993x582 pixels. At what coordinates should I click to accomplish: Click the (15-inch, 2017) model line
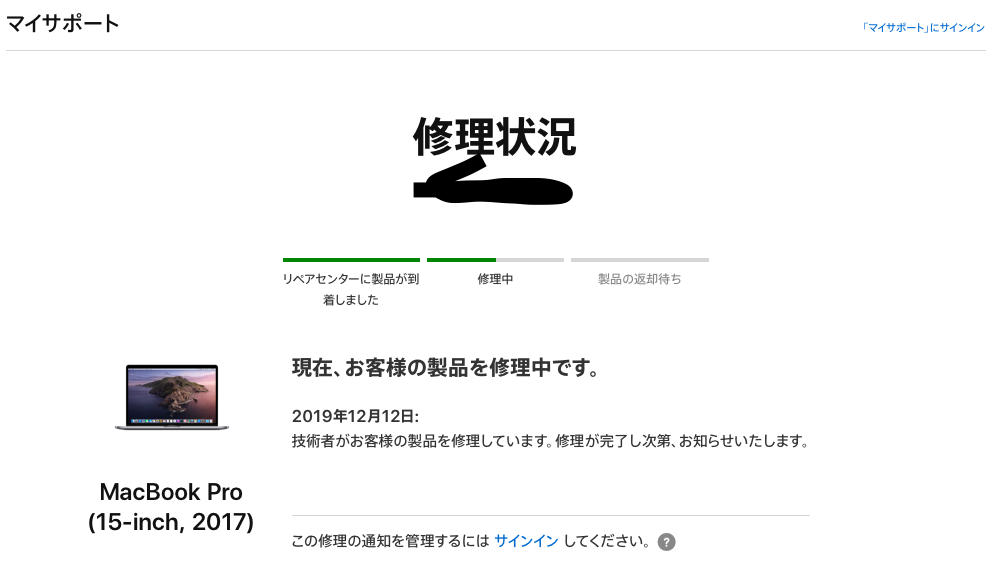(171, 522)
